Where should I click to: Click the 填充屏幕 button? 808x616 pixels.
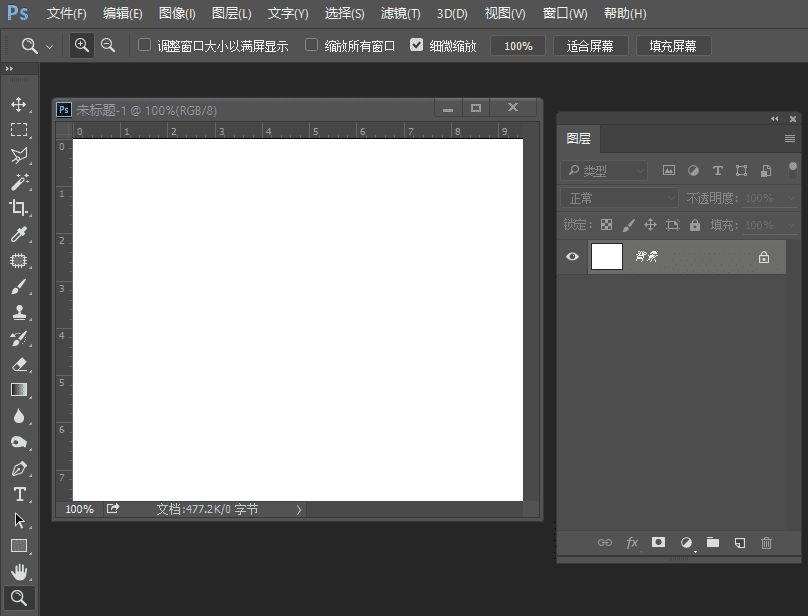pos(673,46)
